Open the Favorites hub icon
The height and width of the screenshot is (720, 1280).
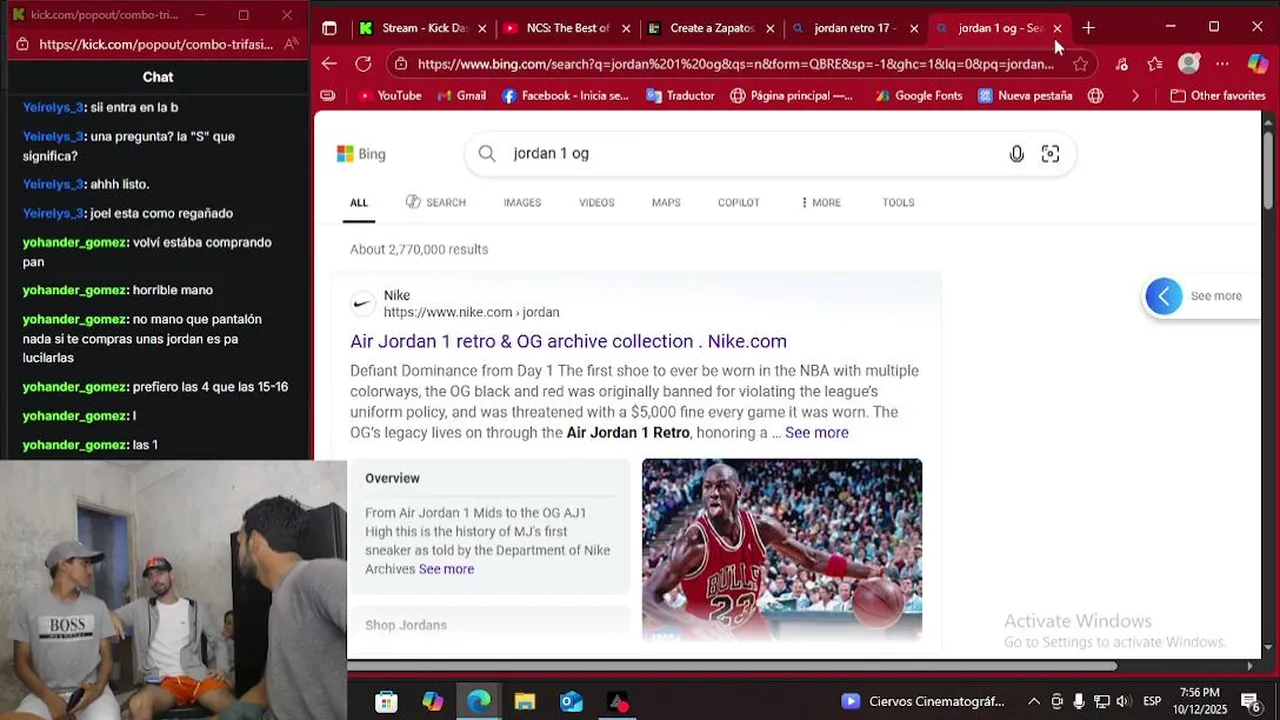click(x=1155, y=64)
